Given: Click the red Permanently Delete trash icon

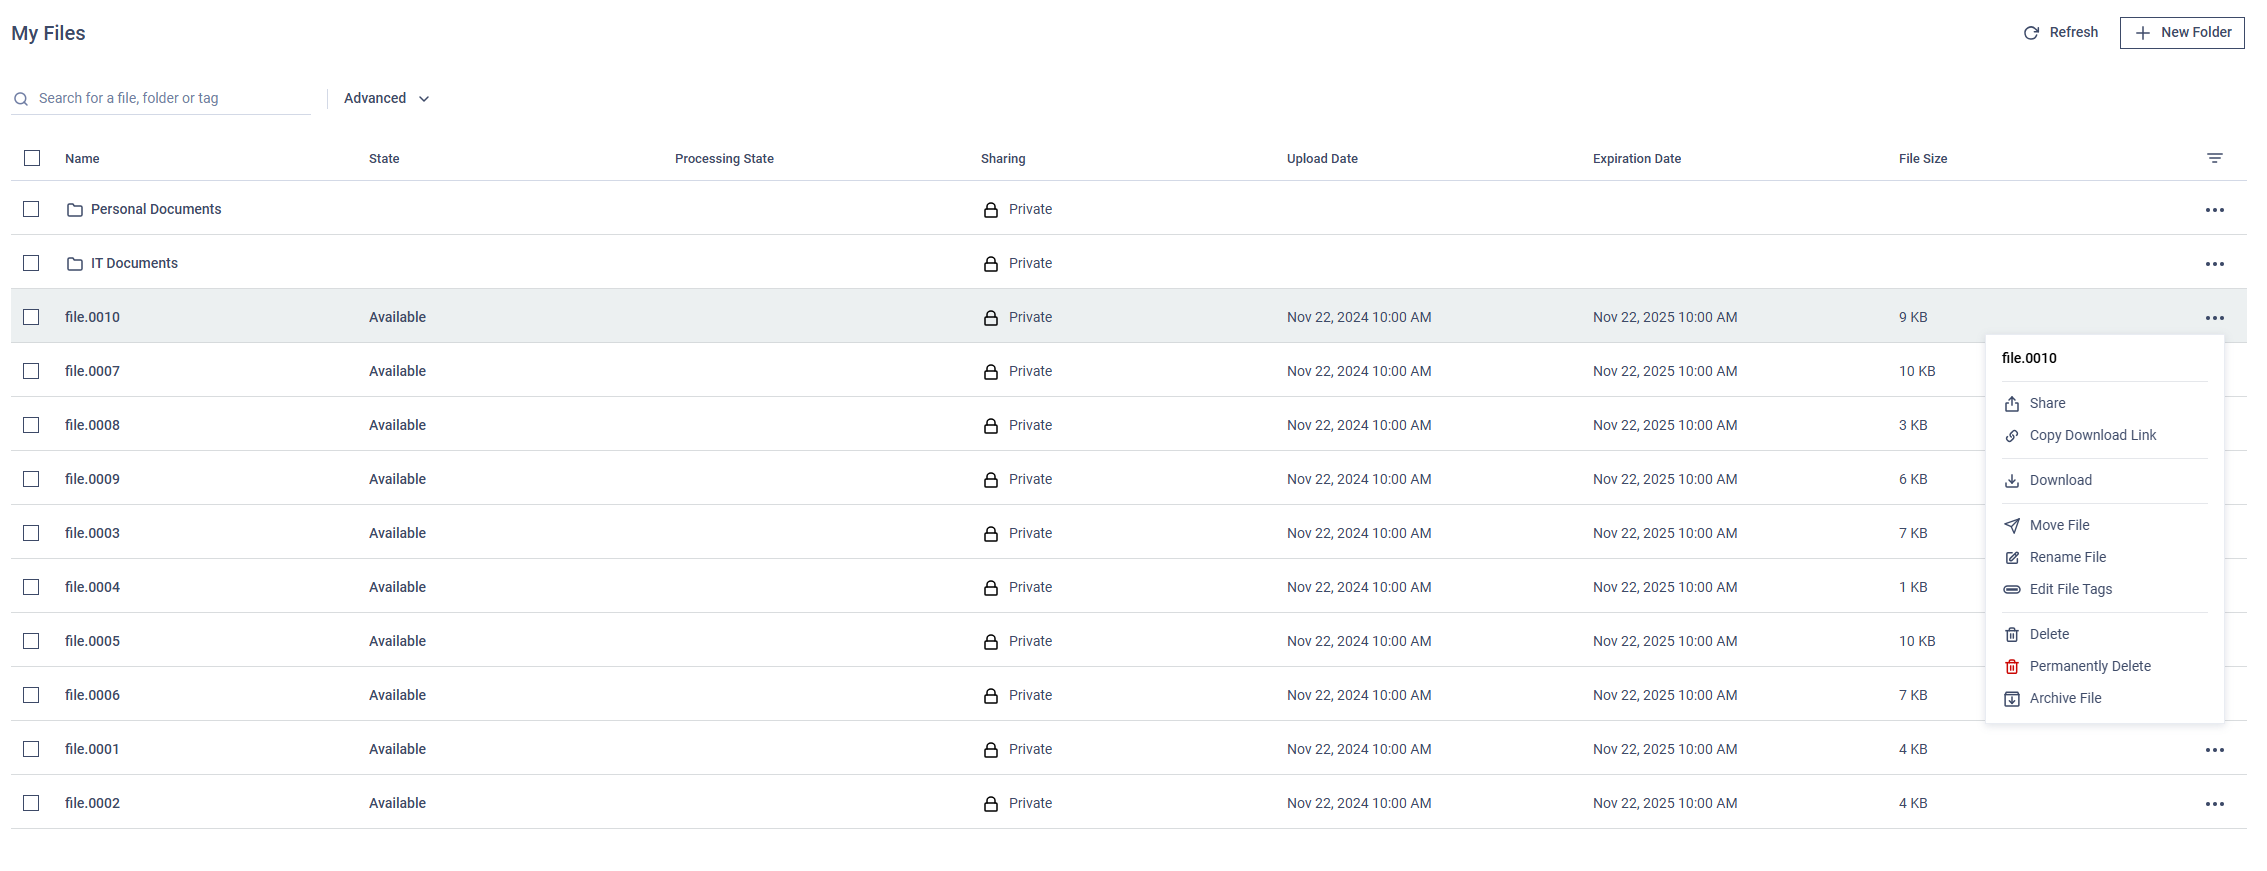Looking at the screenshot, I should (x=2012, y=667).
